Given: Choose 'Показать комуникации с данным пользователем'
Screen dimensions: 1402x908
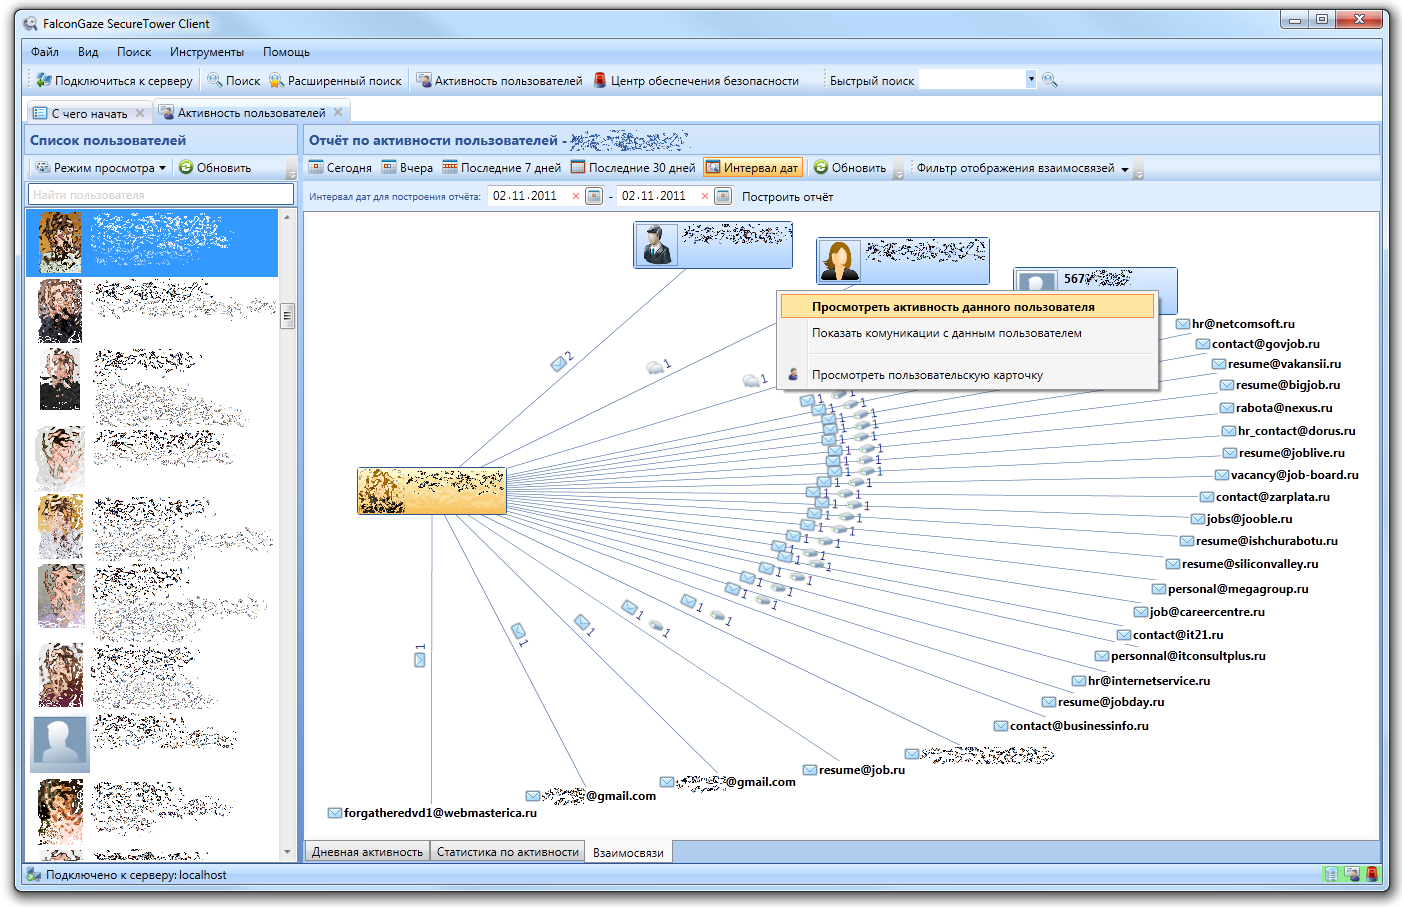Looking at the screenshot, I should click(967, 333).
